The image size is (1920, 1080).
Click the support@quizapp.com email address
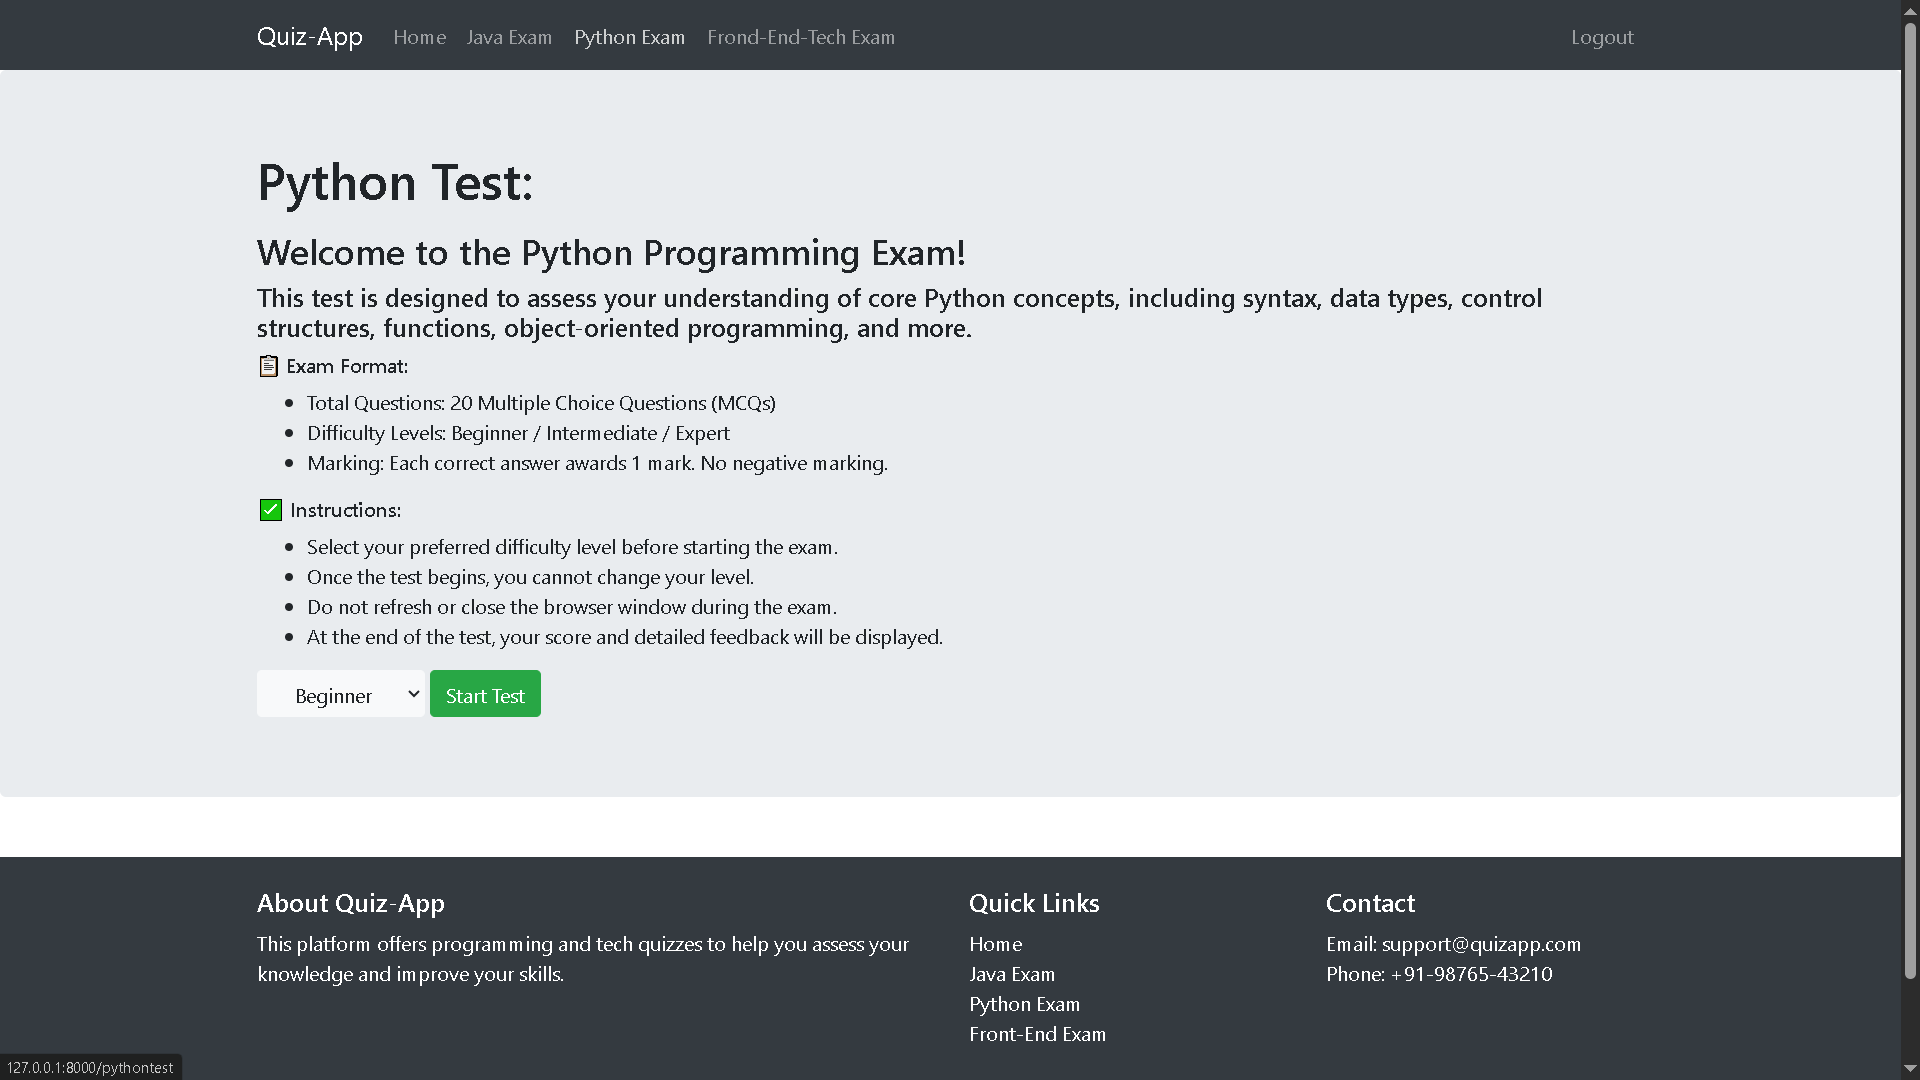[x=1481, y=944]
